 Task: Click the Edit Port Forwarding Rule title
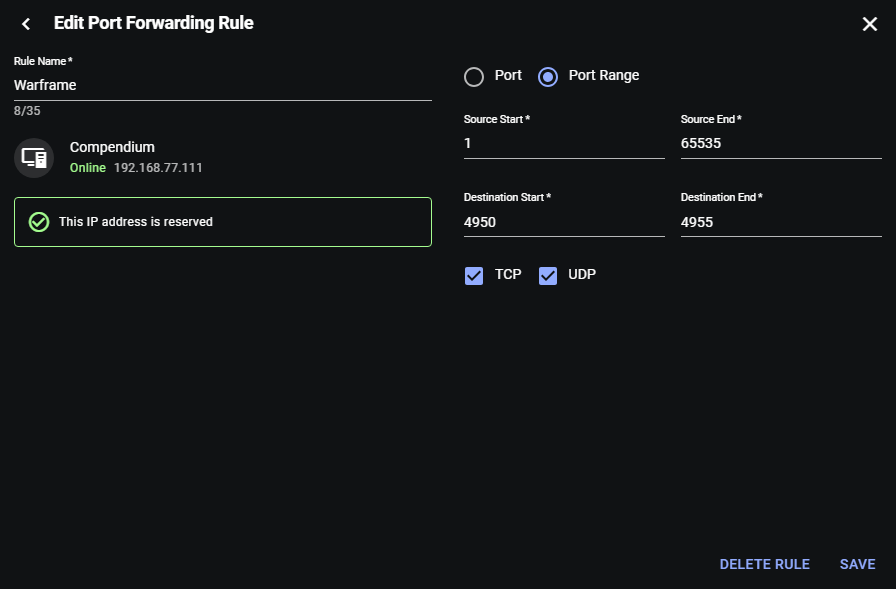pos(153,23)
